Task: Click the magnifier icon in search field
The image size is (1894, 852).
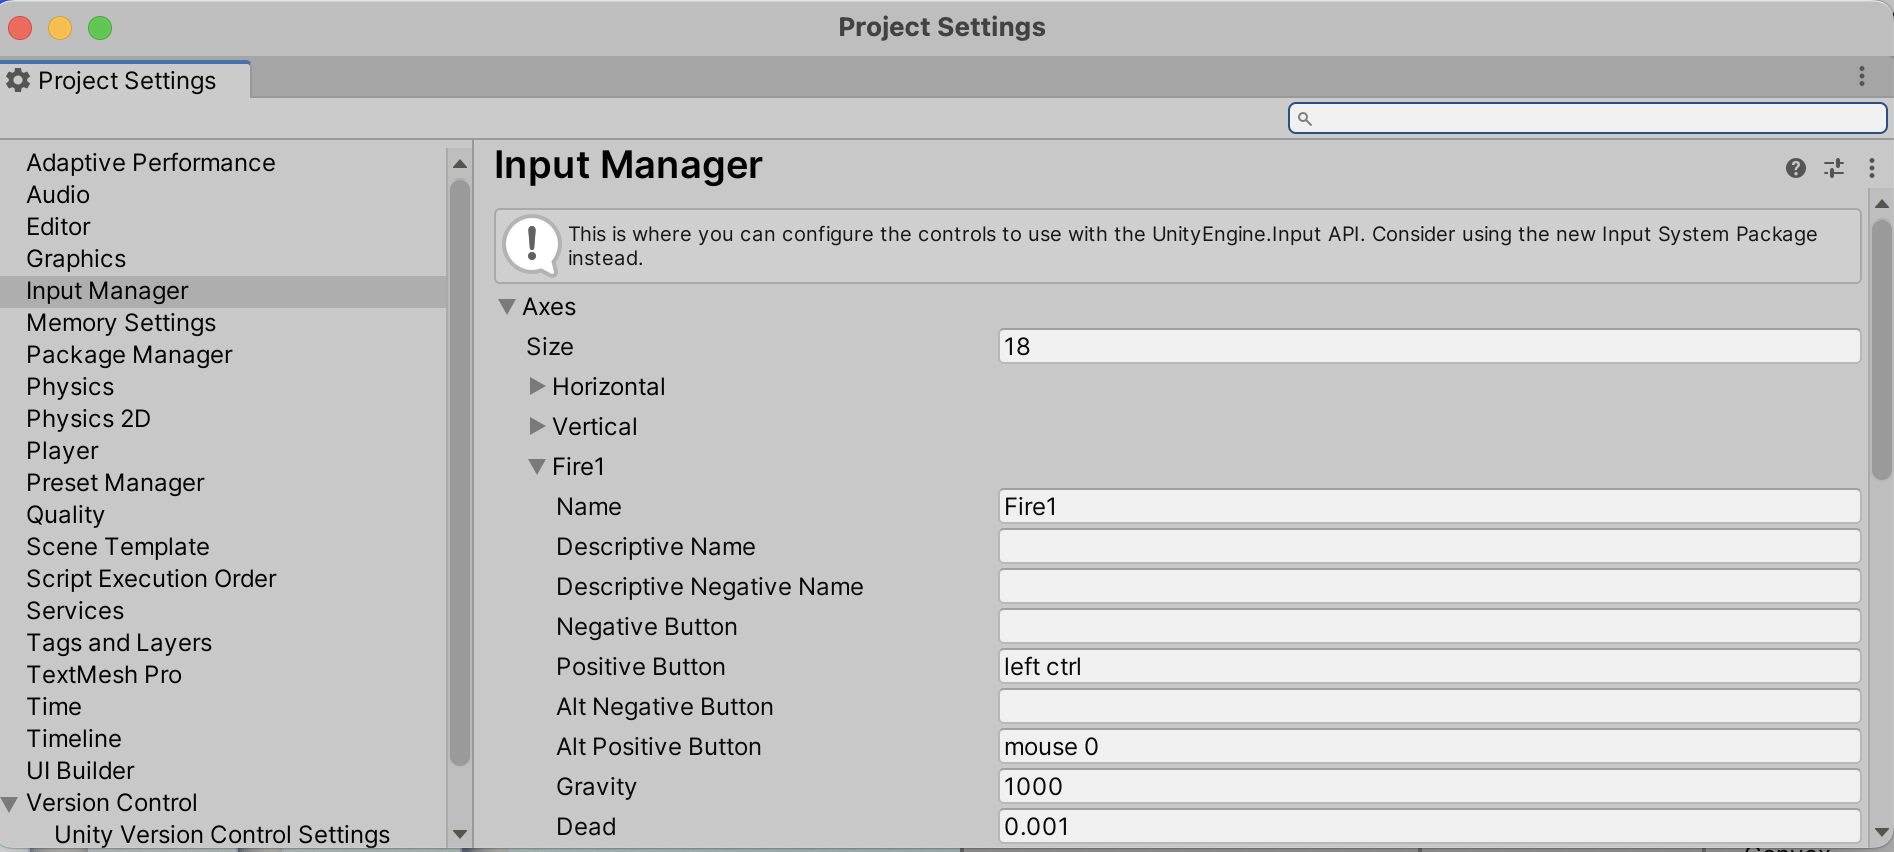Action: [x=1304, y=119]
